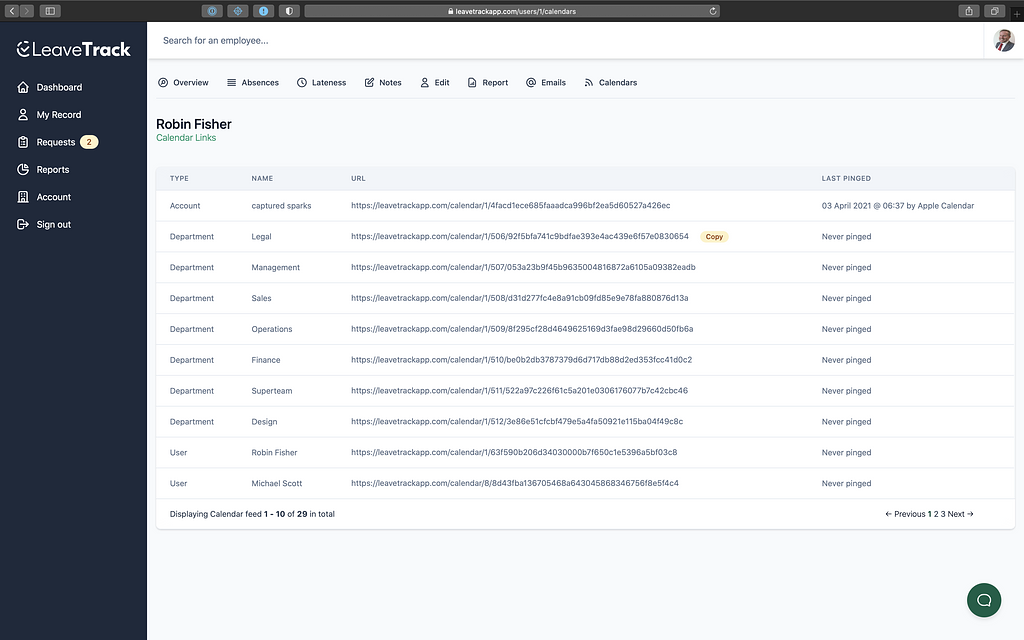Image resolution: width=1024 pixels, height=640 pixels.
Task: Click the shield privacy extension icon
Action: pyautogui.click(x=289, y=10)
